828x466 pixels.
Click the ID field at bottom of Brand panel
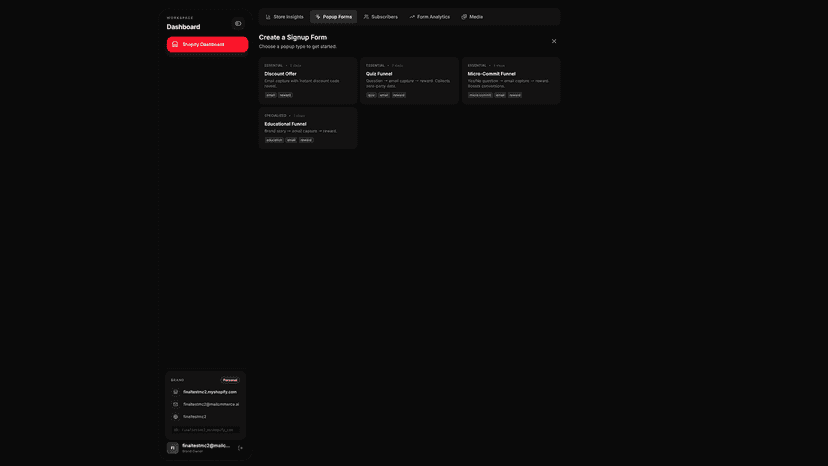point(205,430)
